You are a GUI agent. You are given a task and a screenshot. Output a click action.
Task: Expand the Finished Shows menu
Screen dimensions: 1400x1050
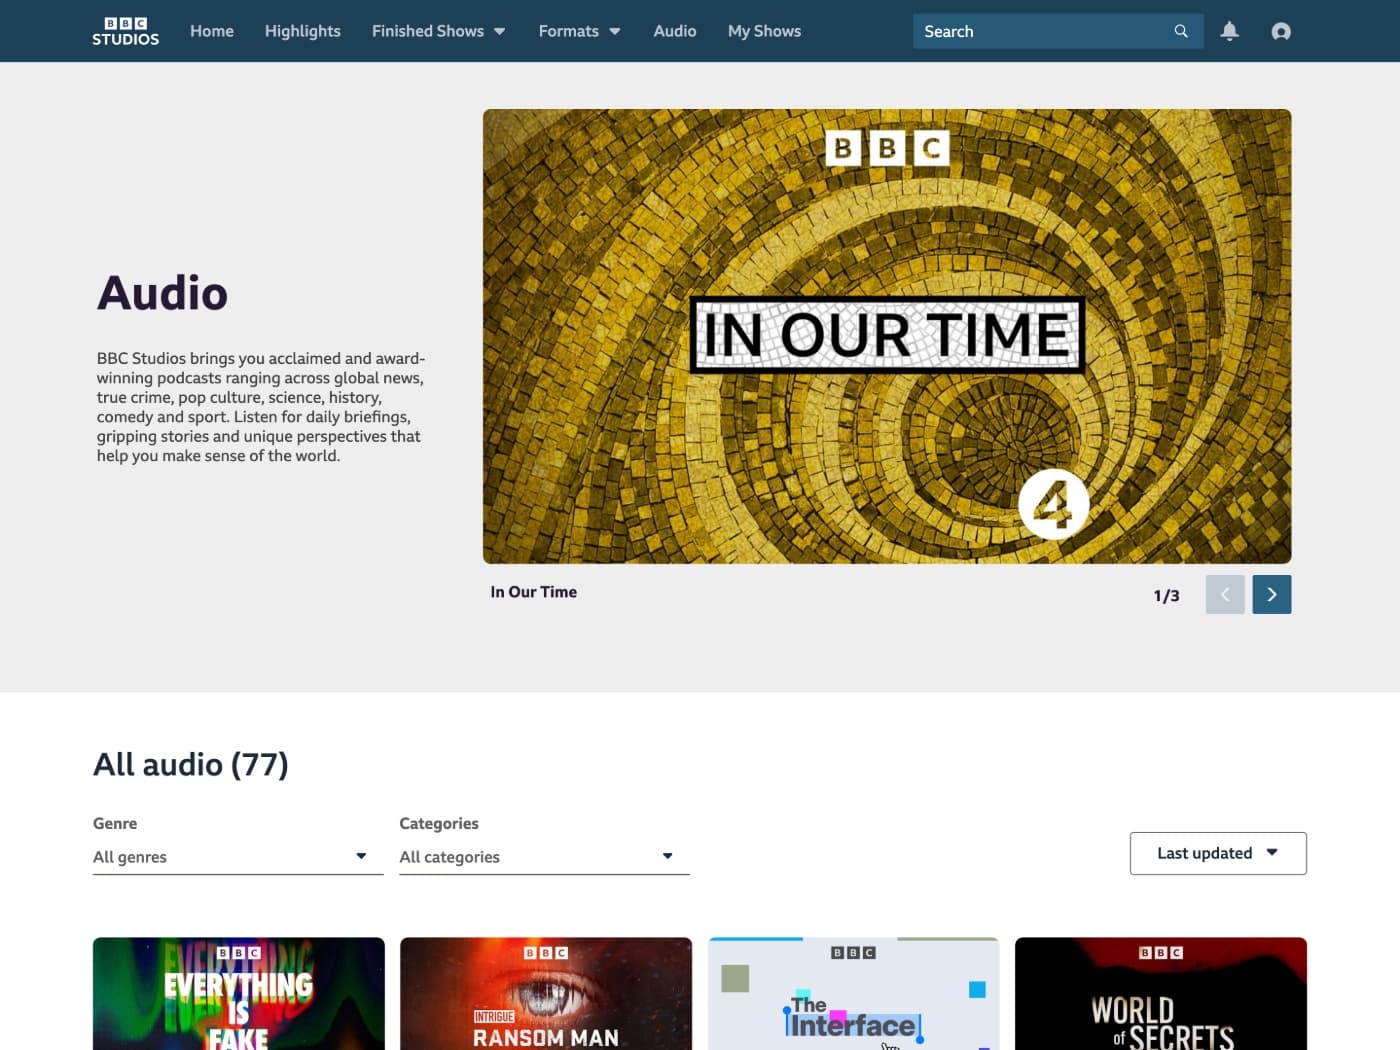438,31
